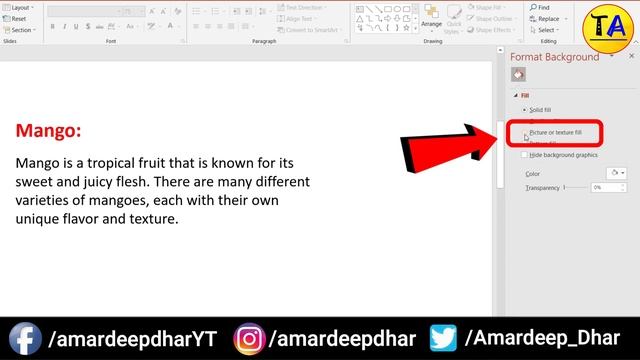The height and width of the screenshot is (360, 640).
Task: Check Hide background graphics box
Action: 524,155
